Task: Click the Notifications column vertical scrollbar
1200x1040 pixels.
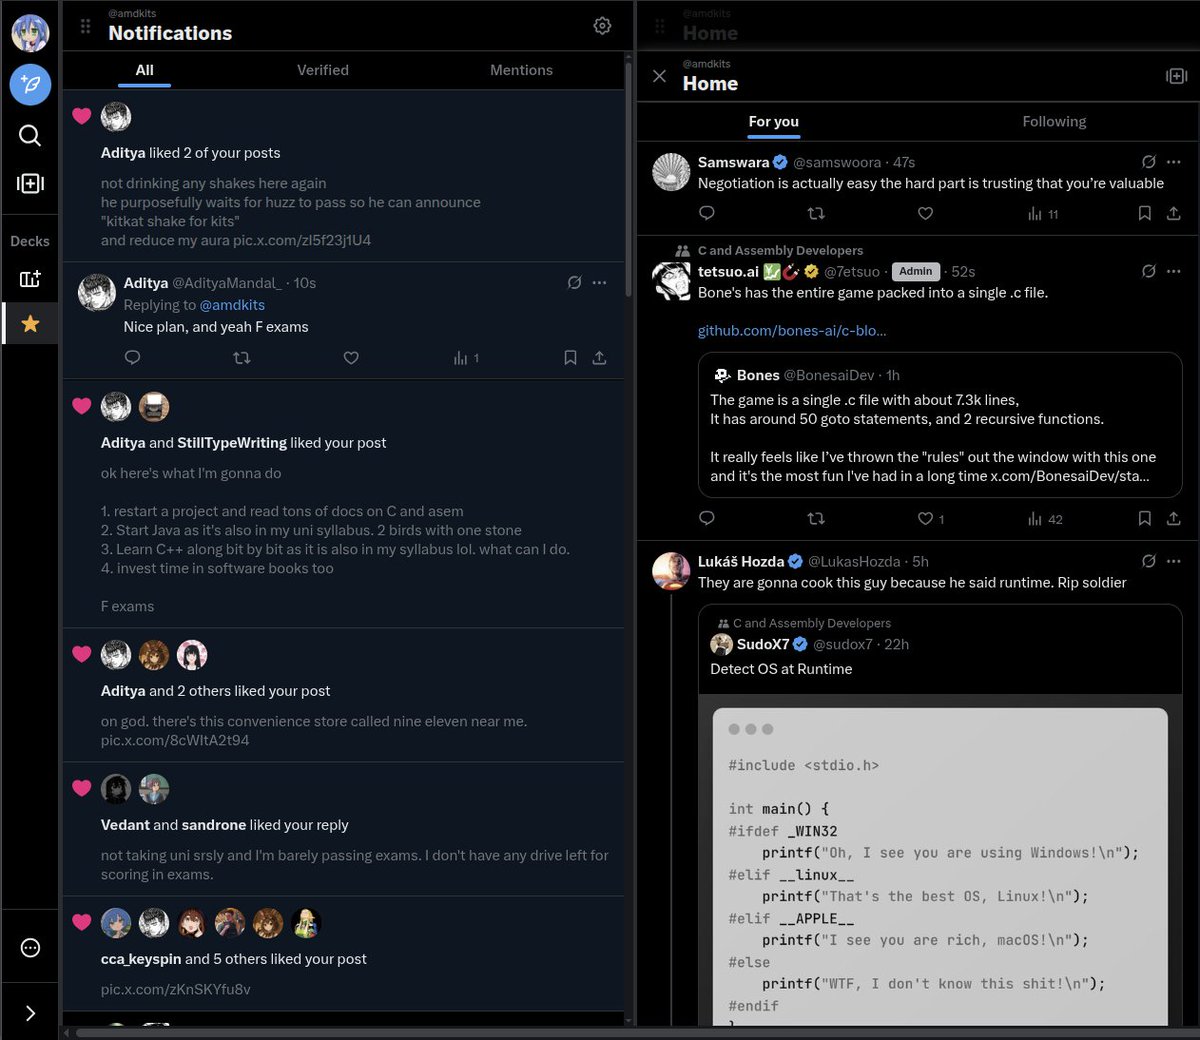Action: (x=628, y=180)
